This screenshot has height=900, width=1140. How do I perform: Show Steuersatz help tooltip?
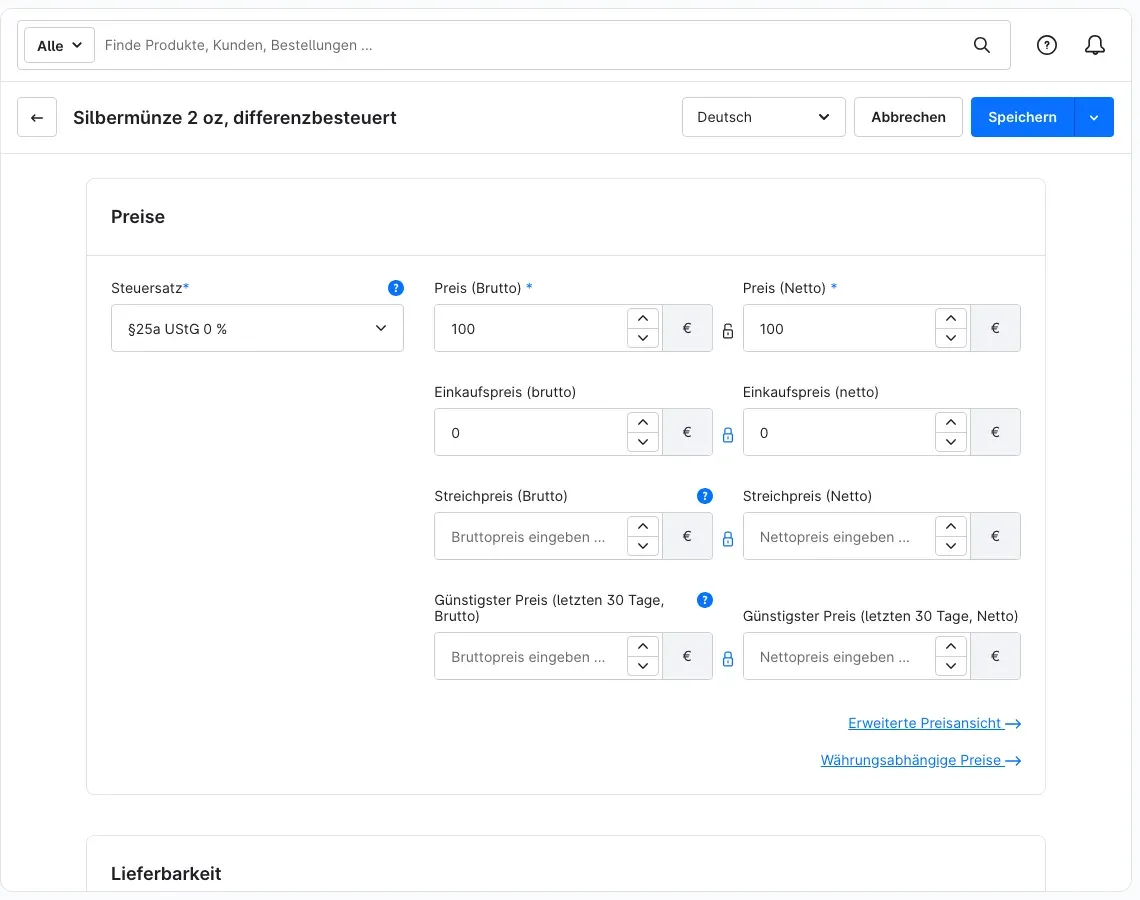click(396, 288)
